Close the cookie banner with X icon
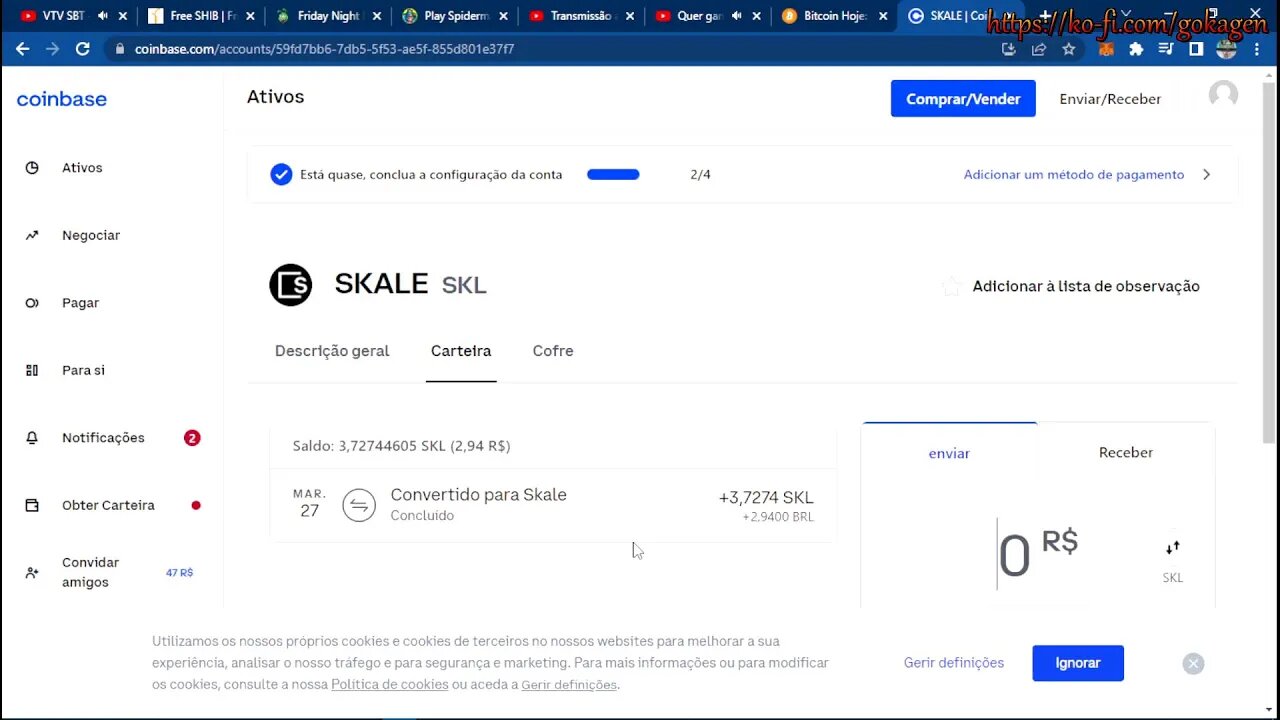Image resolution: width=1280 pixels, height=720 pixels. [x=1193, y=664]
